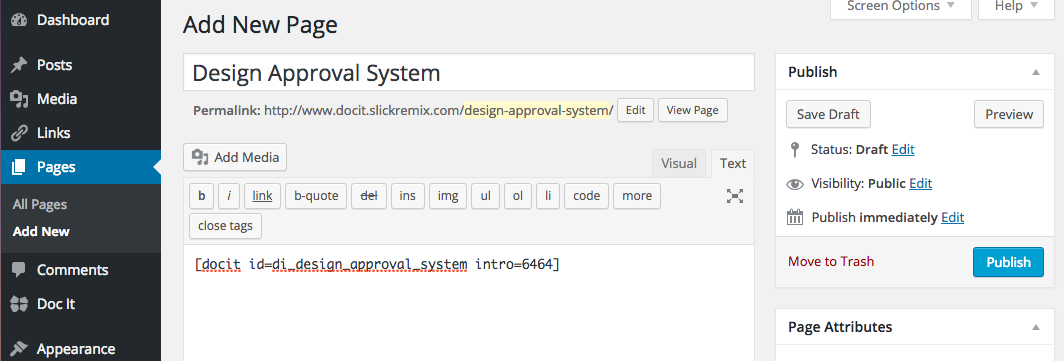Click the Add Media button
The width and height of the screenshot is (1064, 361).
click(235, 157)
